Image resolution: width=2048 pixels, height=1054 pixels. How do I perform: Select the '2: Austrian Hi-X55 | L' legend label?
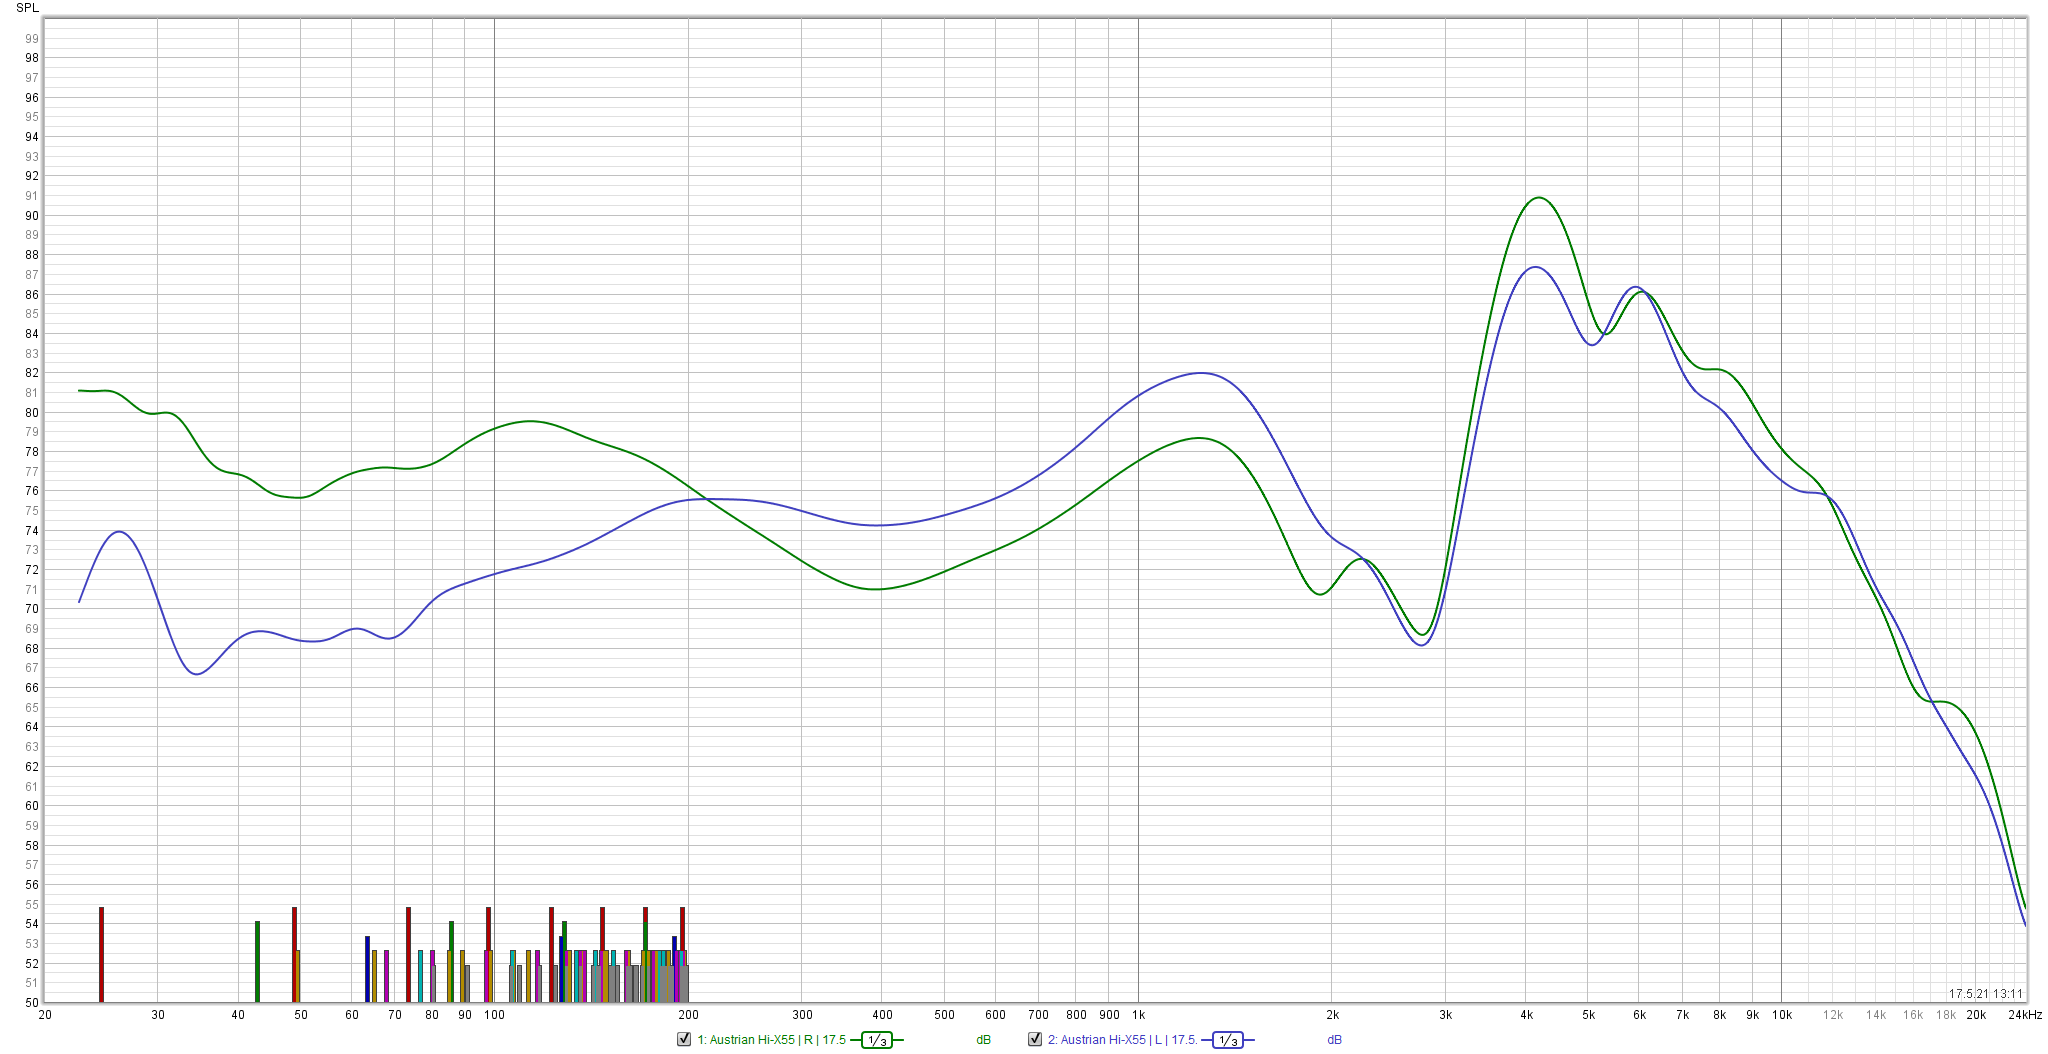tap(1122, 1040)
